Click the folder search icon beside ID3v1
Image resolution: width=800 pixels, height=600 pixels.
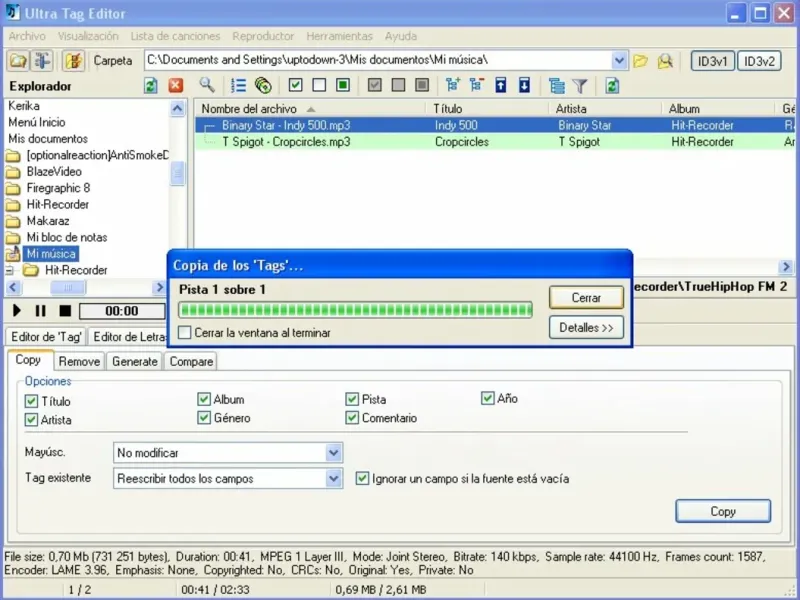(665, 61)
